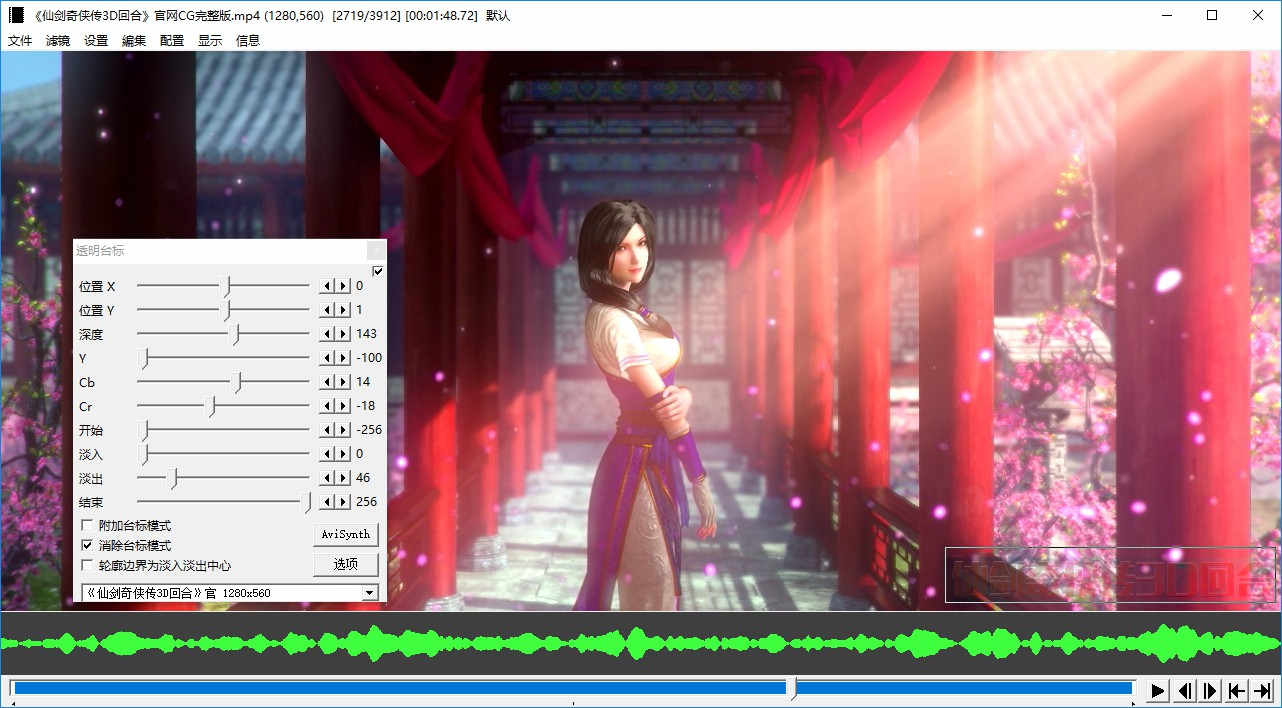Viewport: 1282px width, 708px height.
Task: Click the right arrow for 深度
Action: point(344,334)
